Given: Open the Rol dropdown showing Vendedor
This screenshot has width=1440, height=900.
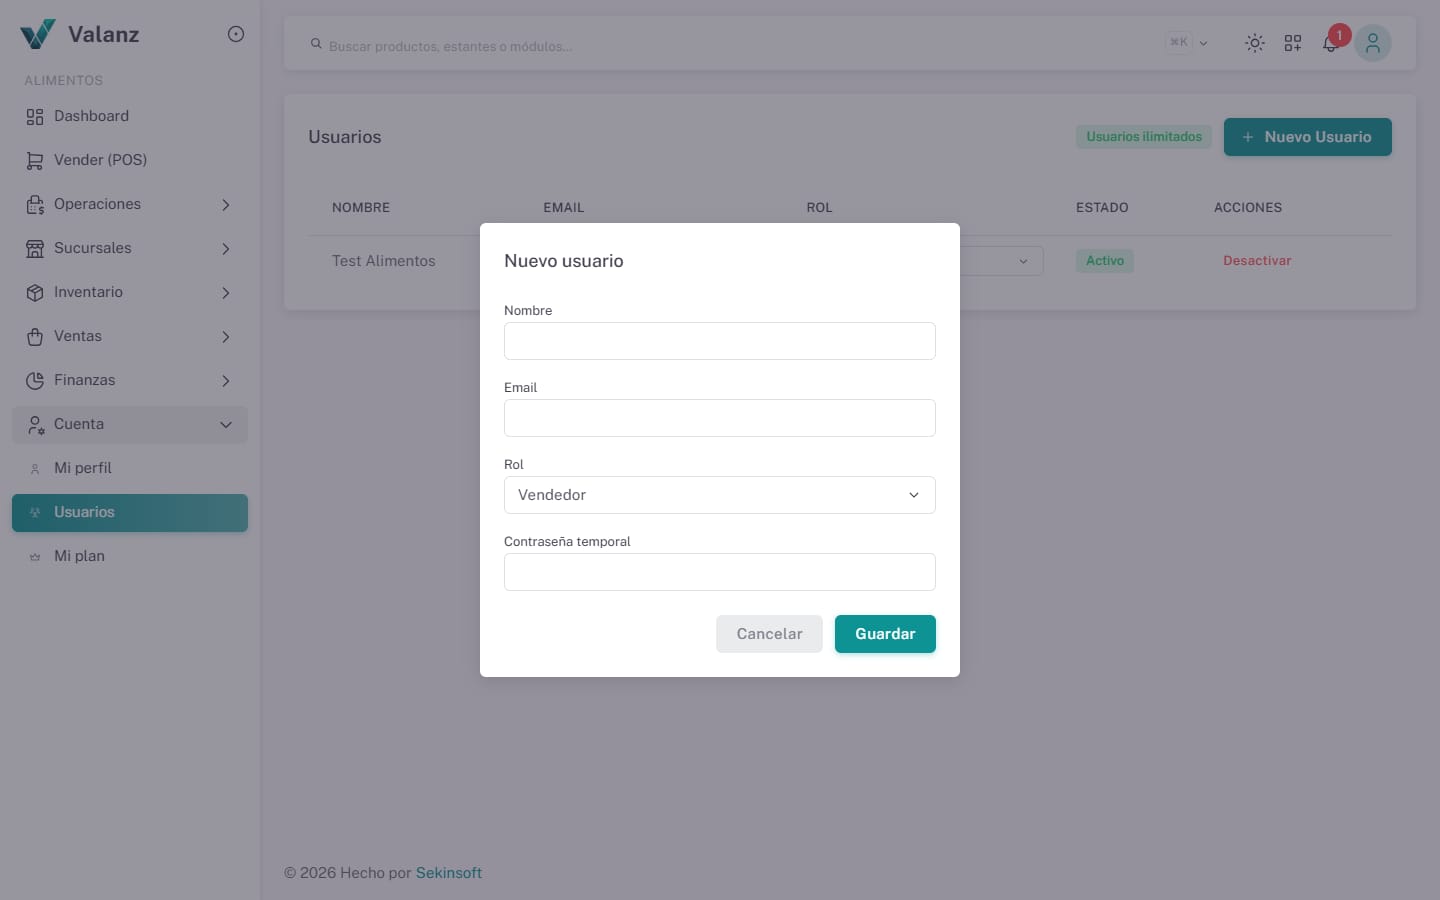Looking at the screenshot, I should pos(720,495).
